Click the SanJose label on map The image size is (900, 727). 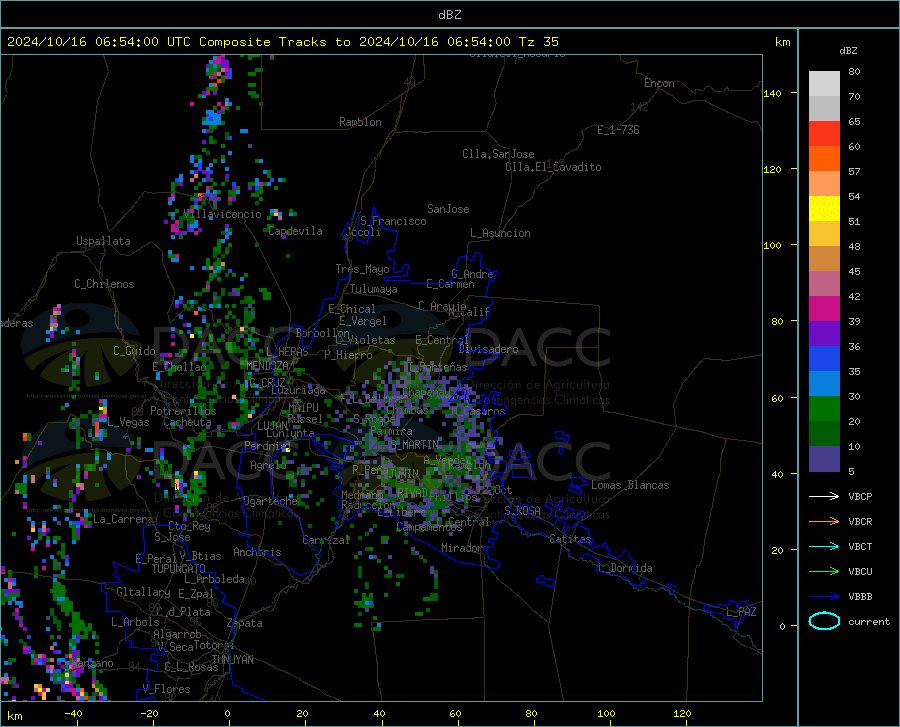click(448, 209)
